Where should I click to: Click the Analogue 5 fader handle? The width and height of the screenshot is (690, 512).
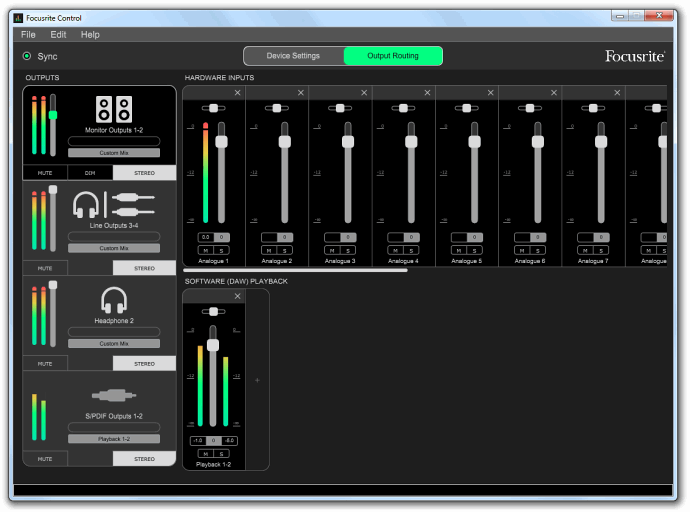point(474,142)
